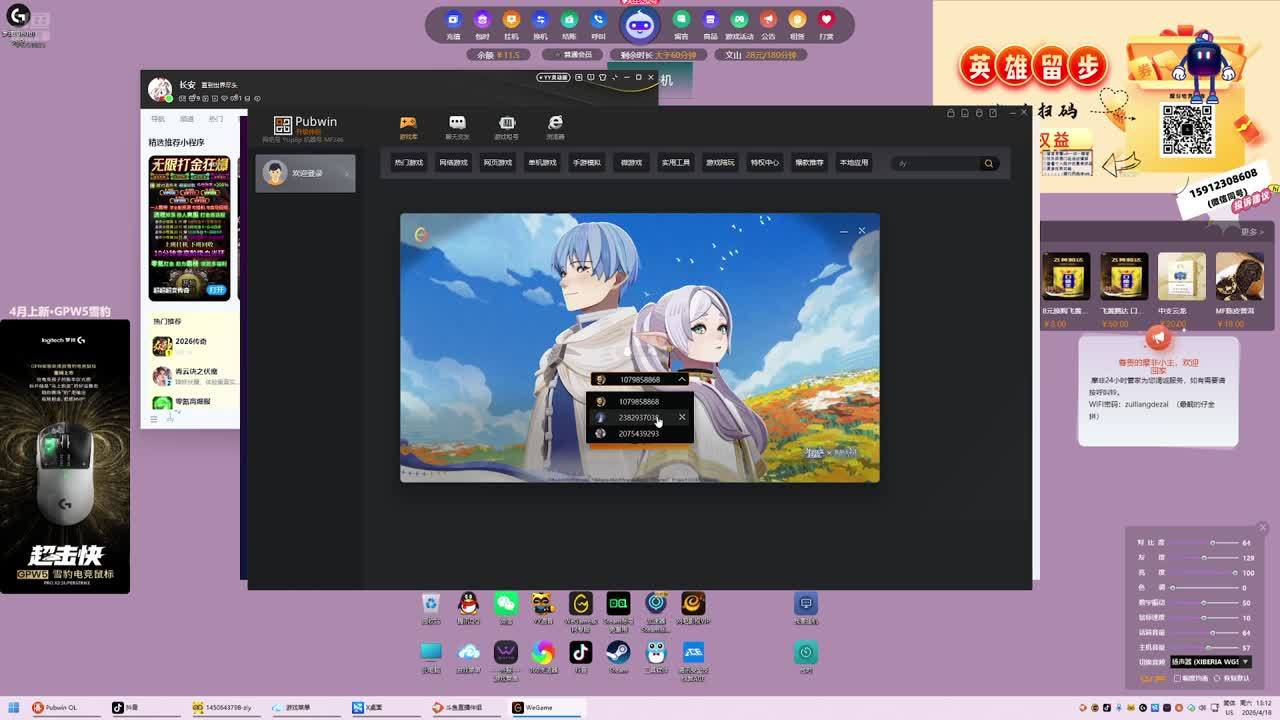
Task: Open the Recycle Bin on desktop
Action: click(x=430, y=604)
